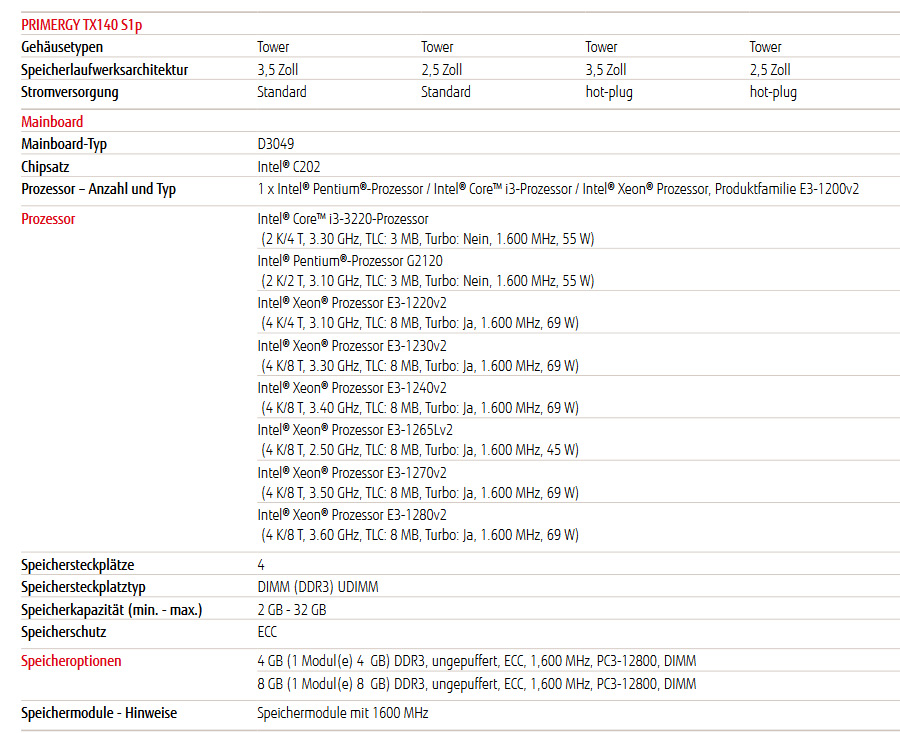
Task: Select the Speicherlaufwerksarchitektur row label
Action: pos(104,70)
